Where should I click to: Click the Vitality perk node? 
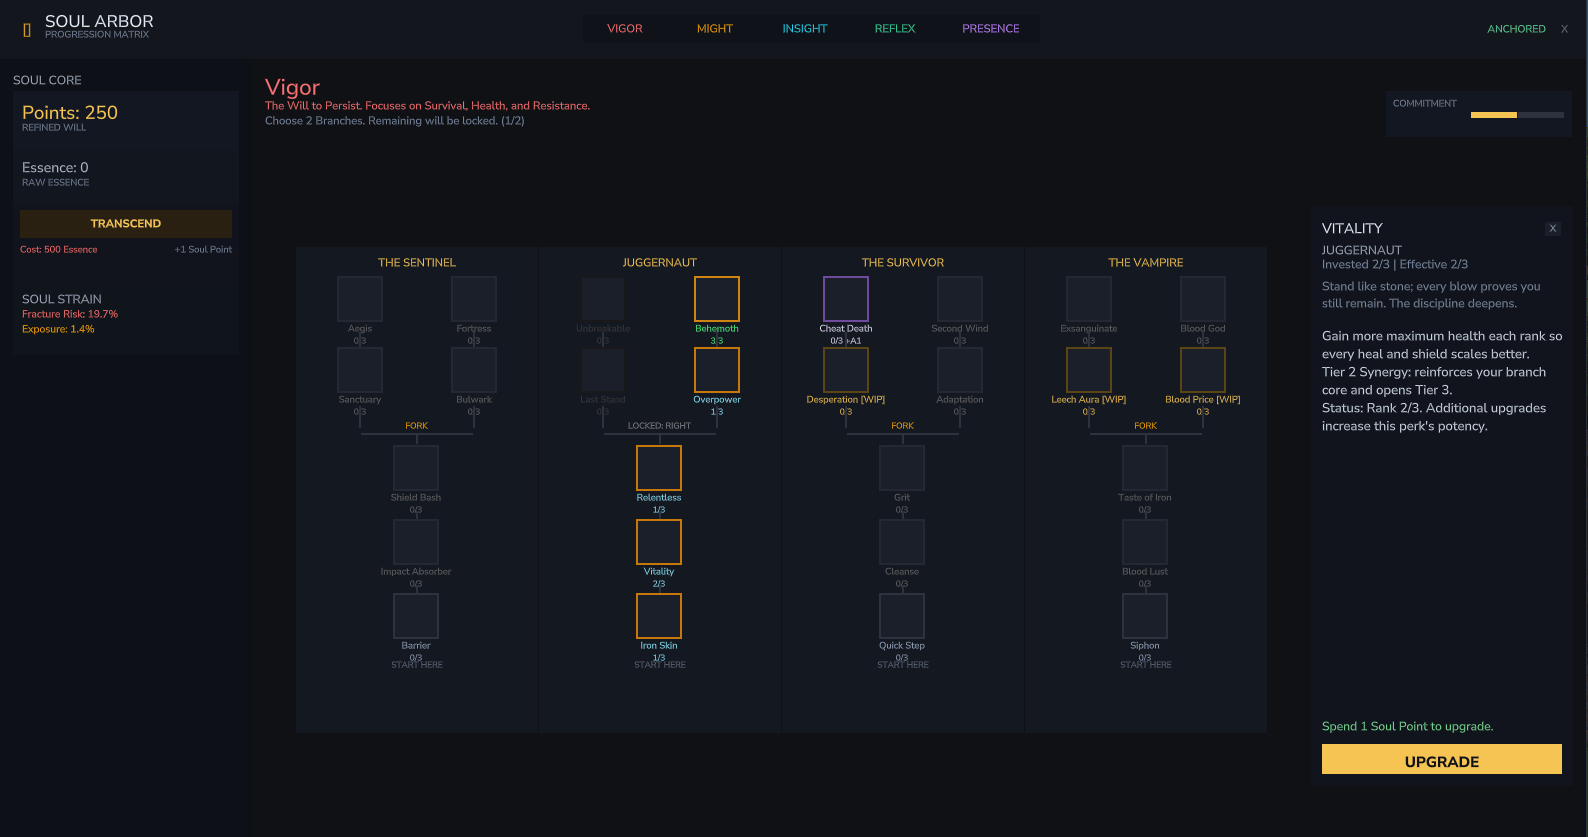pyautogui.click(x=659, y=542)
